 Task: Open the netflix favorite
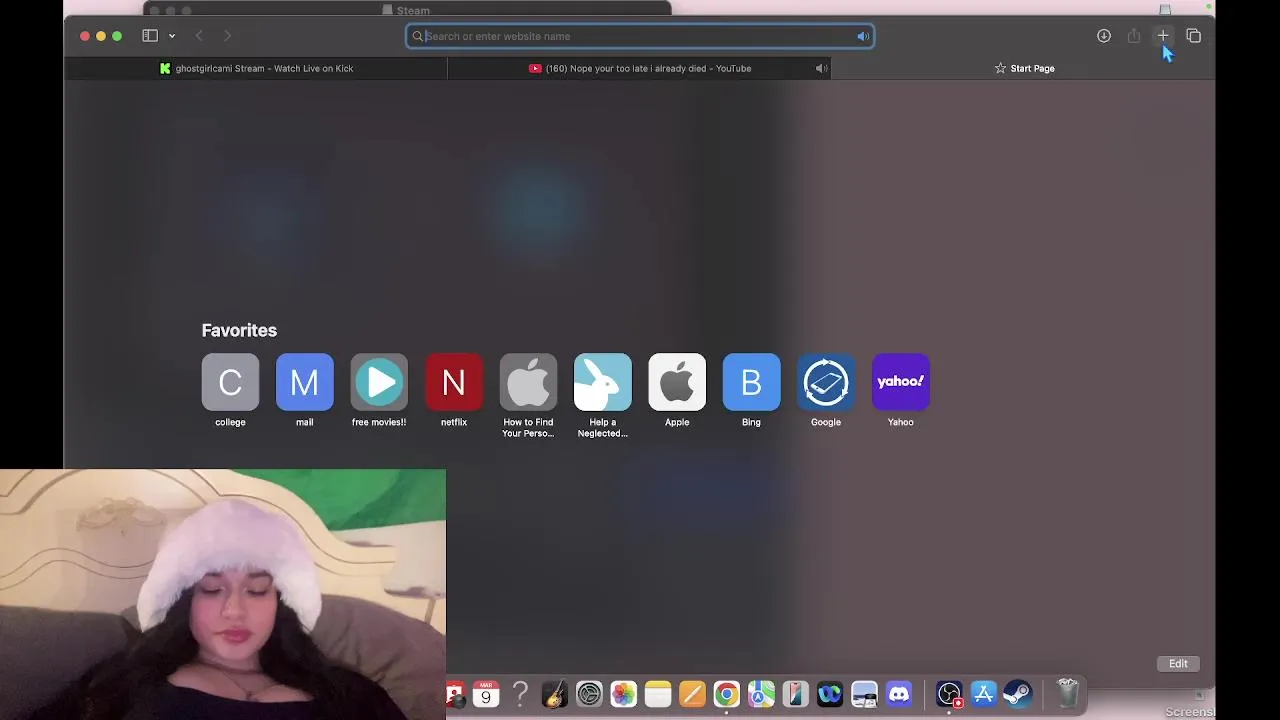pos(454,390)
